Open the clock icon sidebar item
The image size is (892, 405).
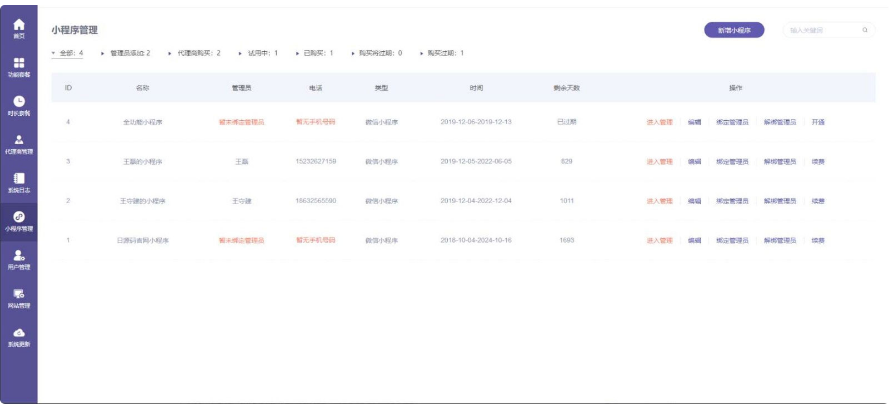(19, 104)
